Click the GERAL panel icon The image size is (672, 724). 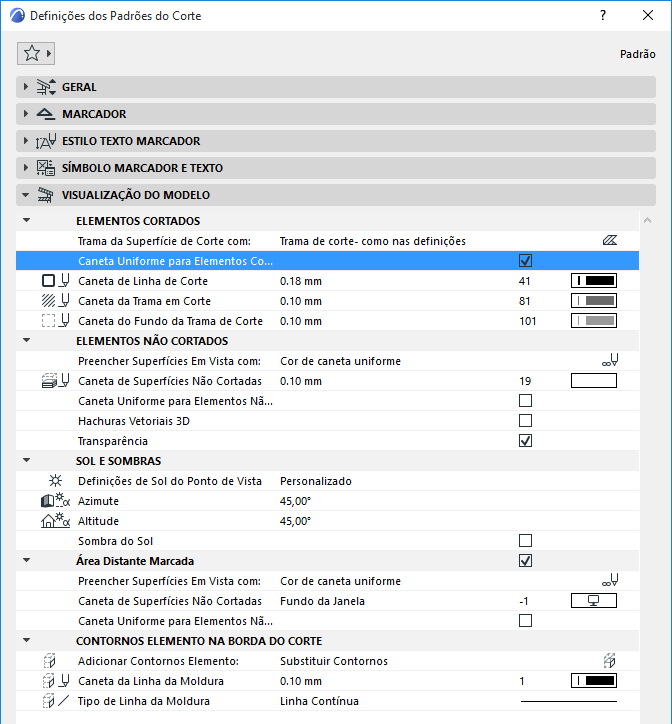pyautogui.click(x=46, y=87)
